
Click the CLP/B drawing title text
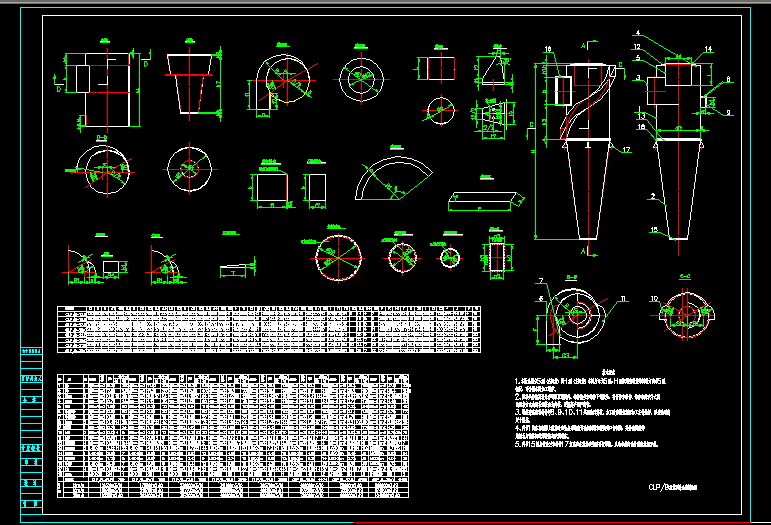[x=673, y=487]
